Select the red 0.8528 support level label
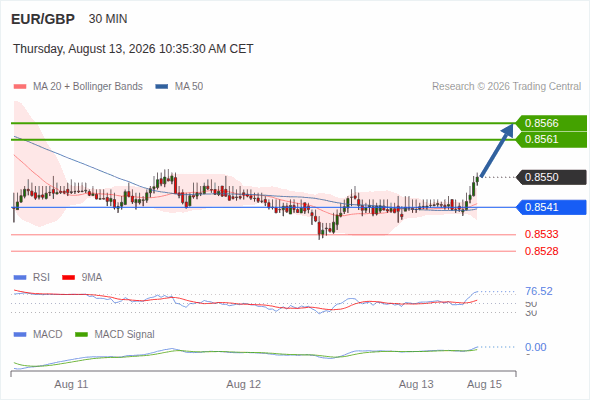Viewport: 590px width, 400px height. tap(541, 251)
